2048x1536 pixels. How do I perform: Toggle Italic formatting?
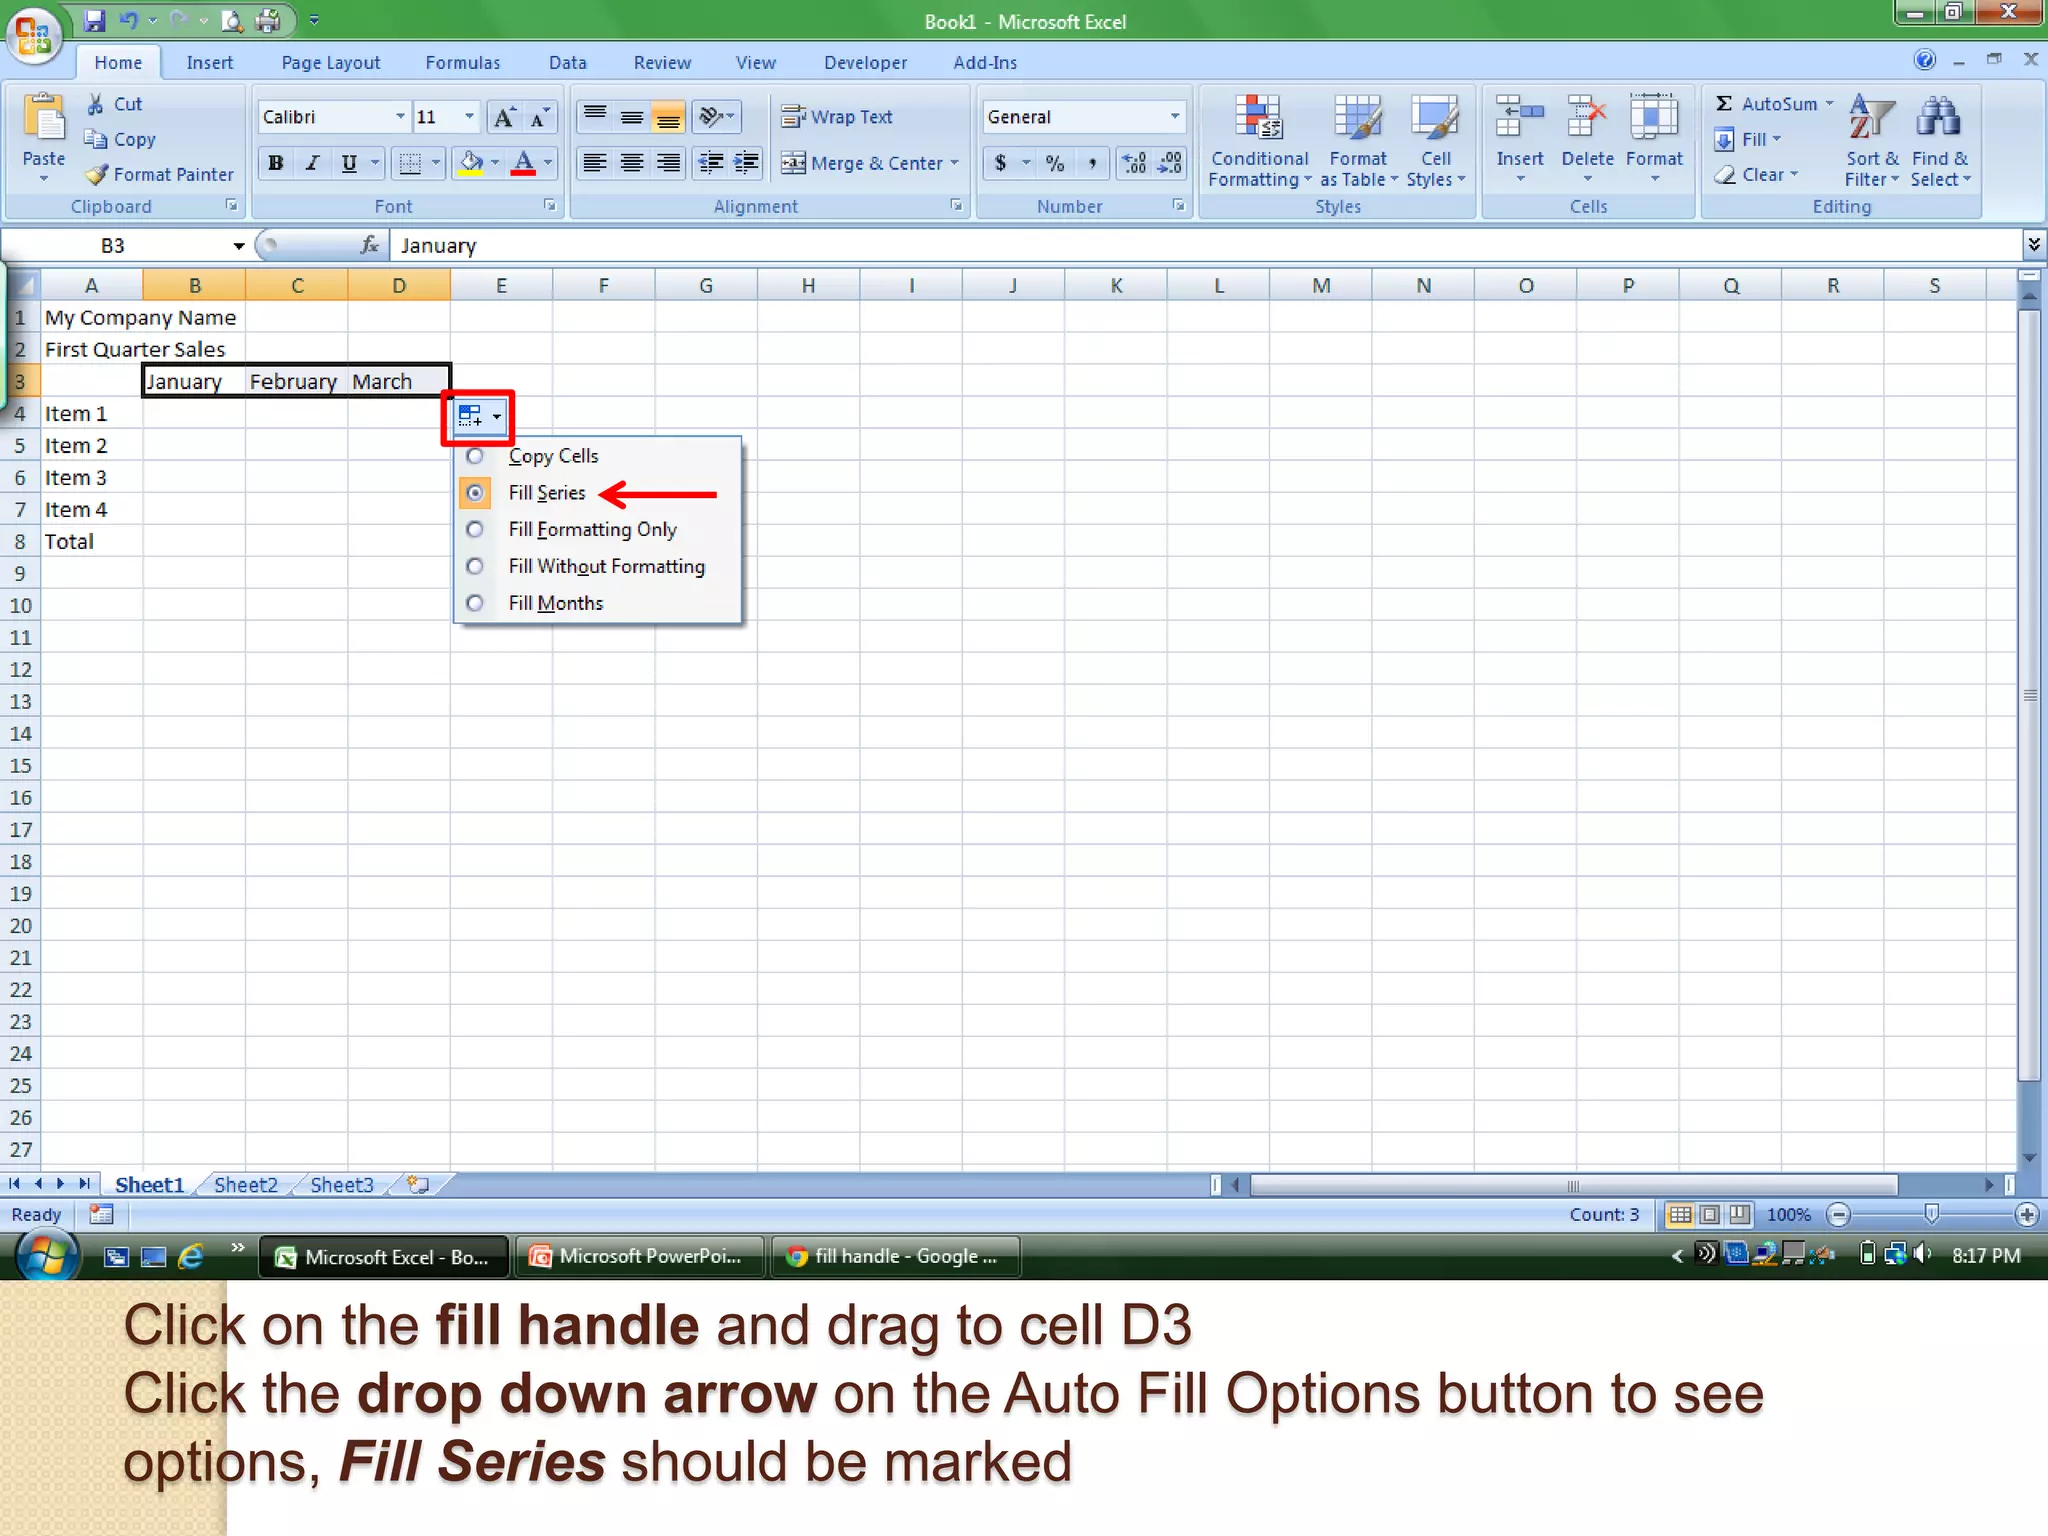pyautogui.click(x=312, y=163)
